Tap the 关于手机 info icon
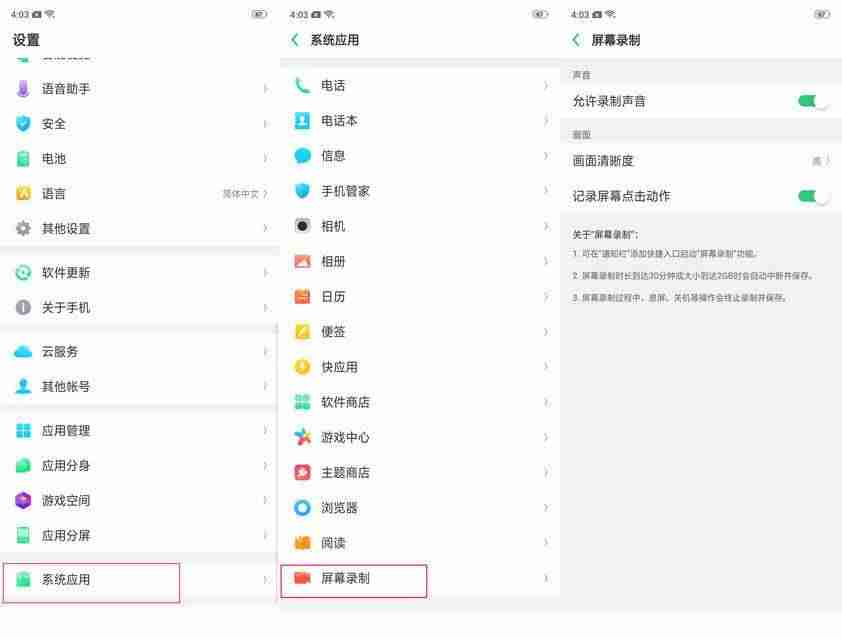This screenshot has width=842, height=639. coord(23,307)
